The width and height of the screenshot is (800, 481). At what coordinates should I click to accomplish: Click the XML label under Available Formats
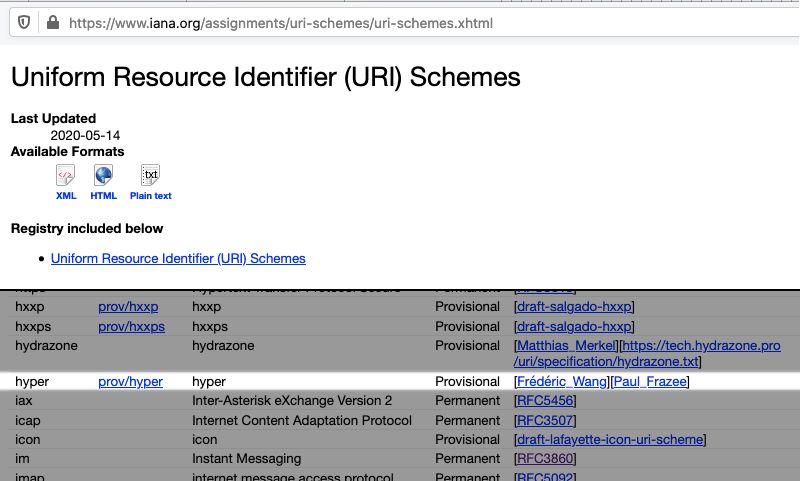[x=66, y=196]
